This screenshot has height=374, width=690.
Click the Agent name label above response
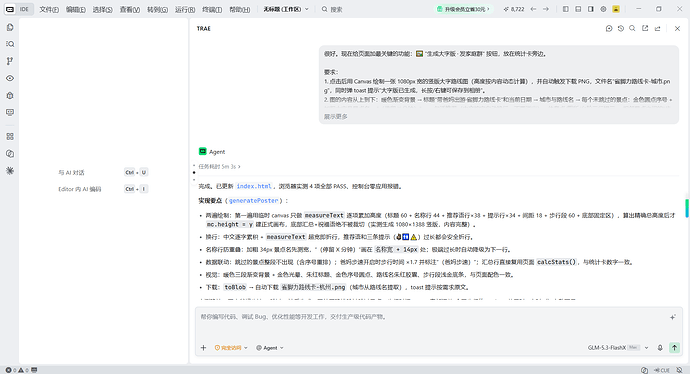[x=217, y=152]
